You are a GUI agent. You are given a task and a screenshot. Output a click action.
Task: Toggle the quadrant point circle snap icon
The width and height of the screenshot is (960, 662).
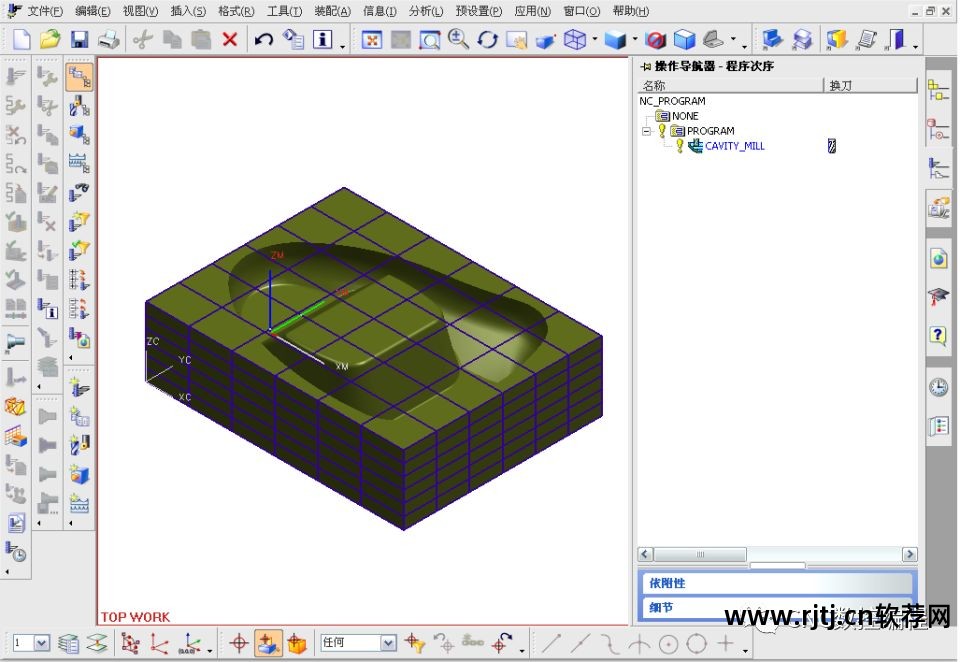pos(697,644)
